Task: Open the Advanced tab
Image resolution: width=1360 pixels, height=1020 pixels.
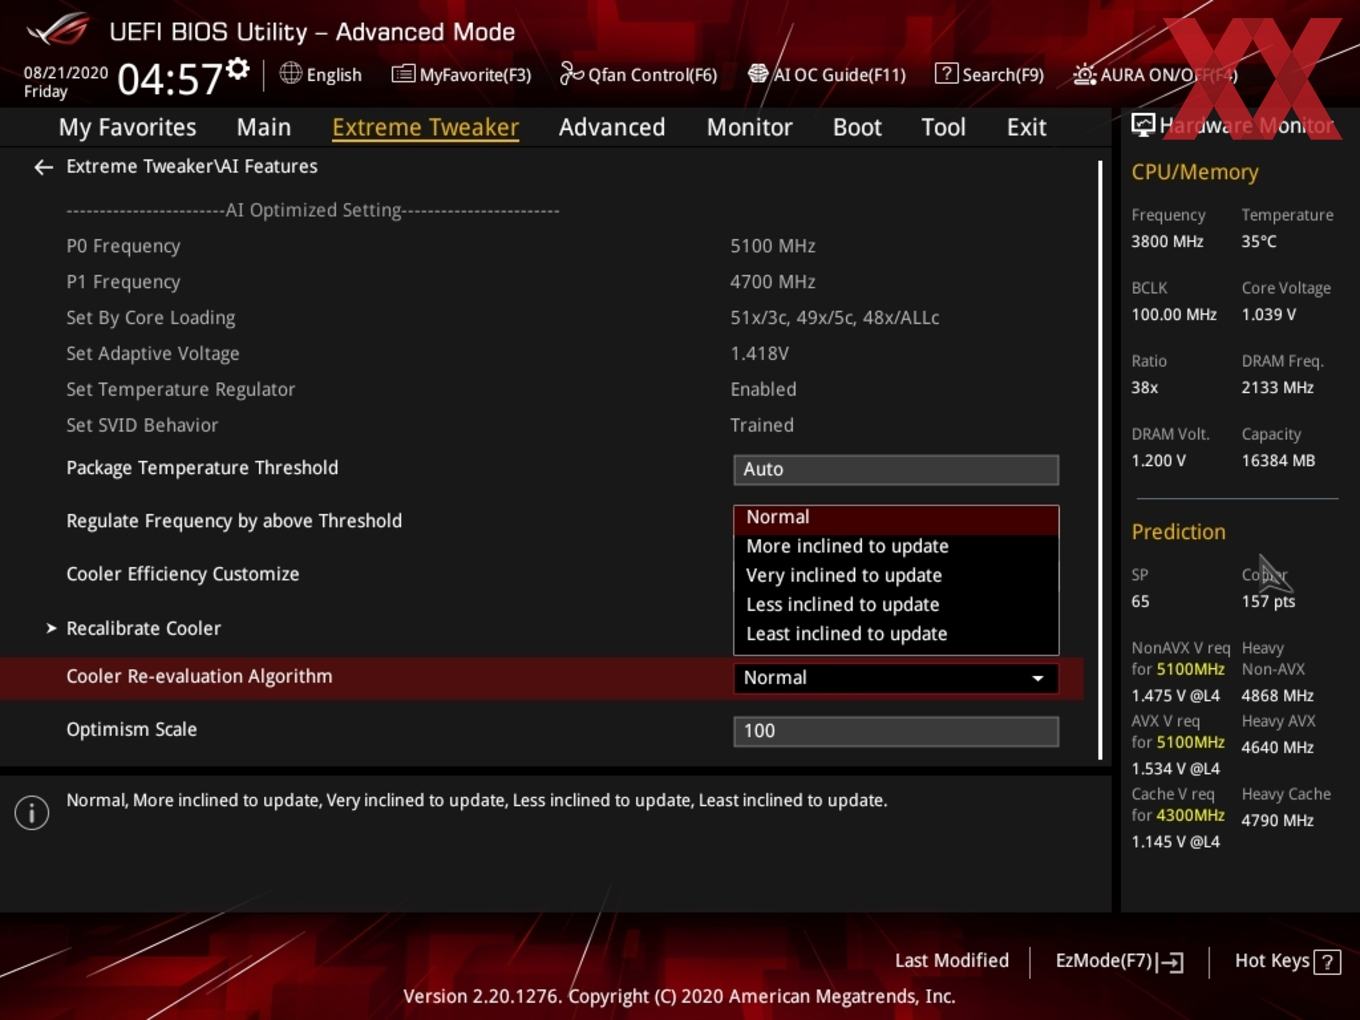Action: (x=612, y=127)
